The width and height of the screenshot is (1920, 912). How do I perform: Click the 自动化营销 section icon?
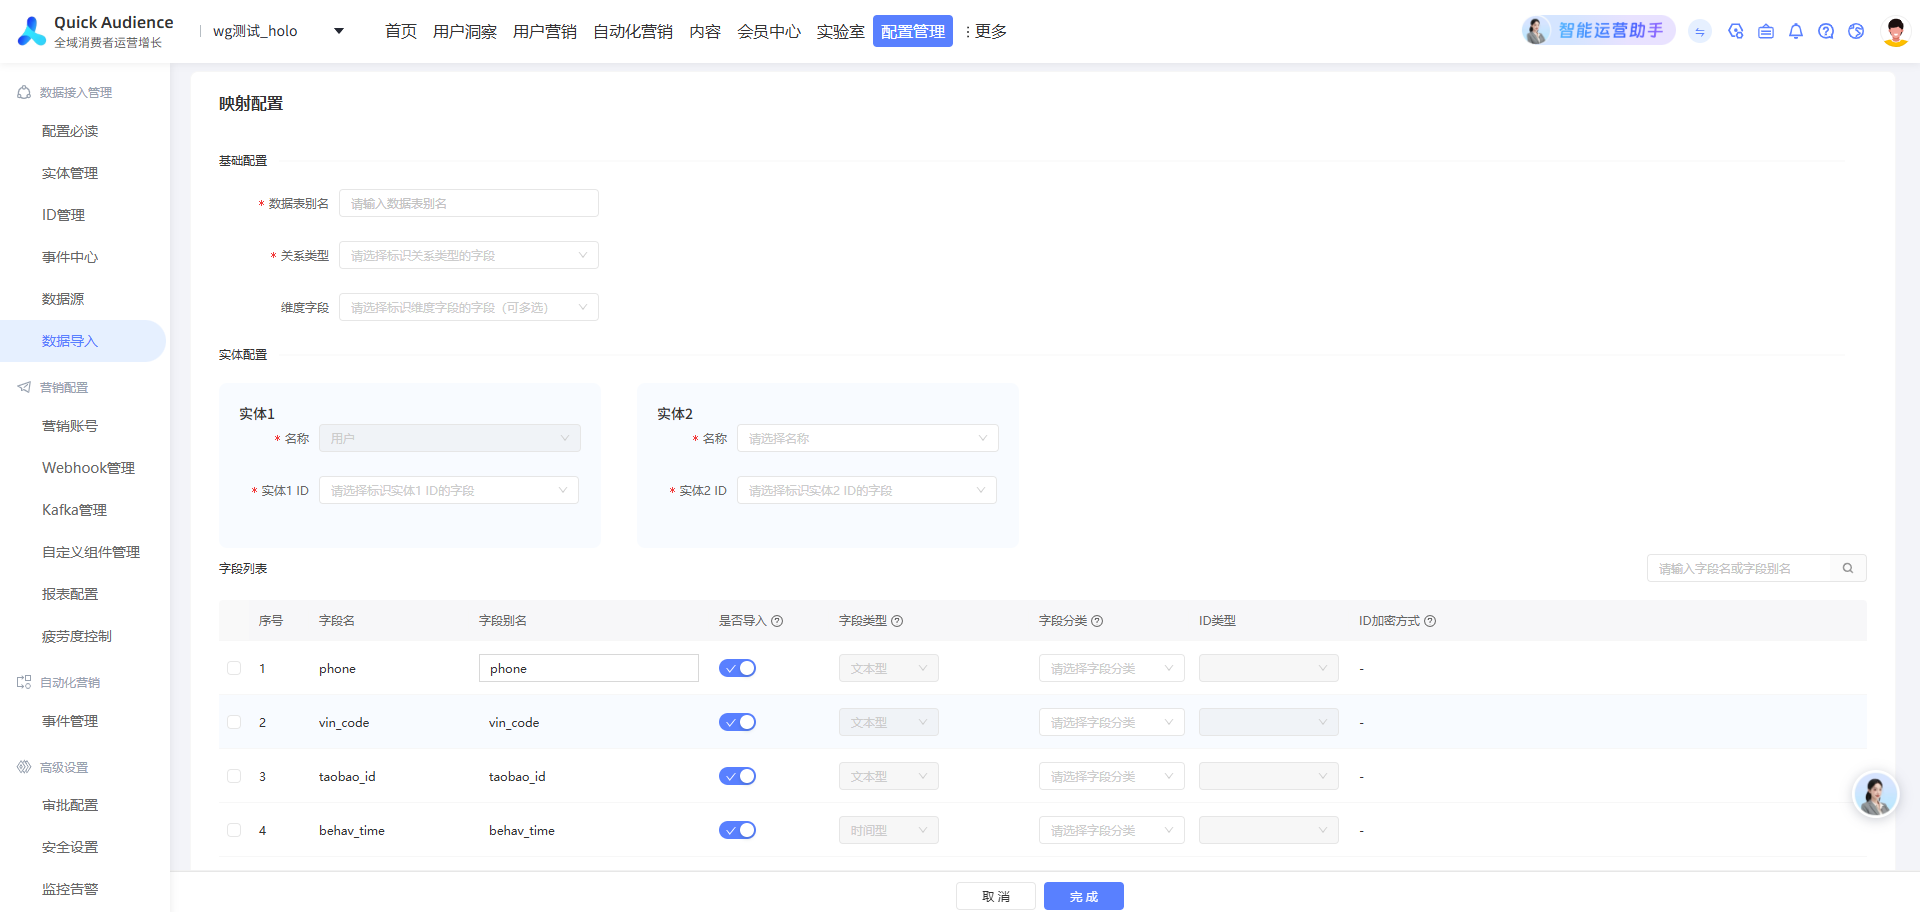coord(24,682)
